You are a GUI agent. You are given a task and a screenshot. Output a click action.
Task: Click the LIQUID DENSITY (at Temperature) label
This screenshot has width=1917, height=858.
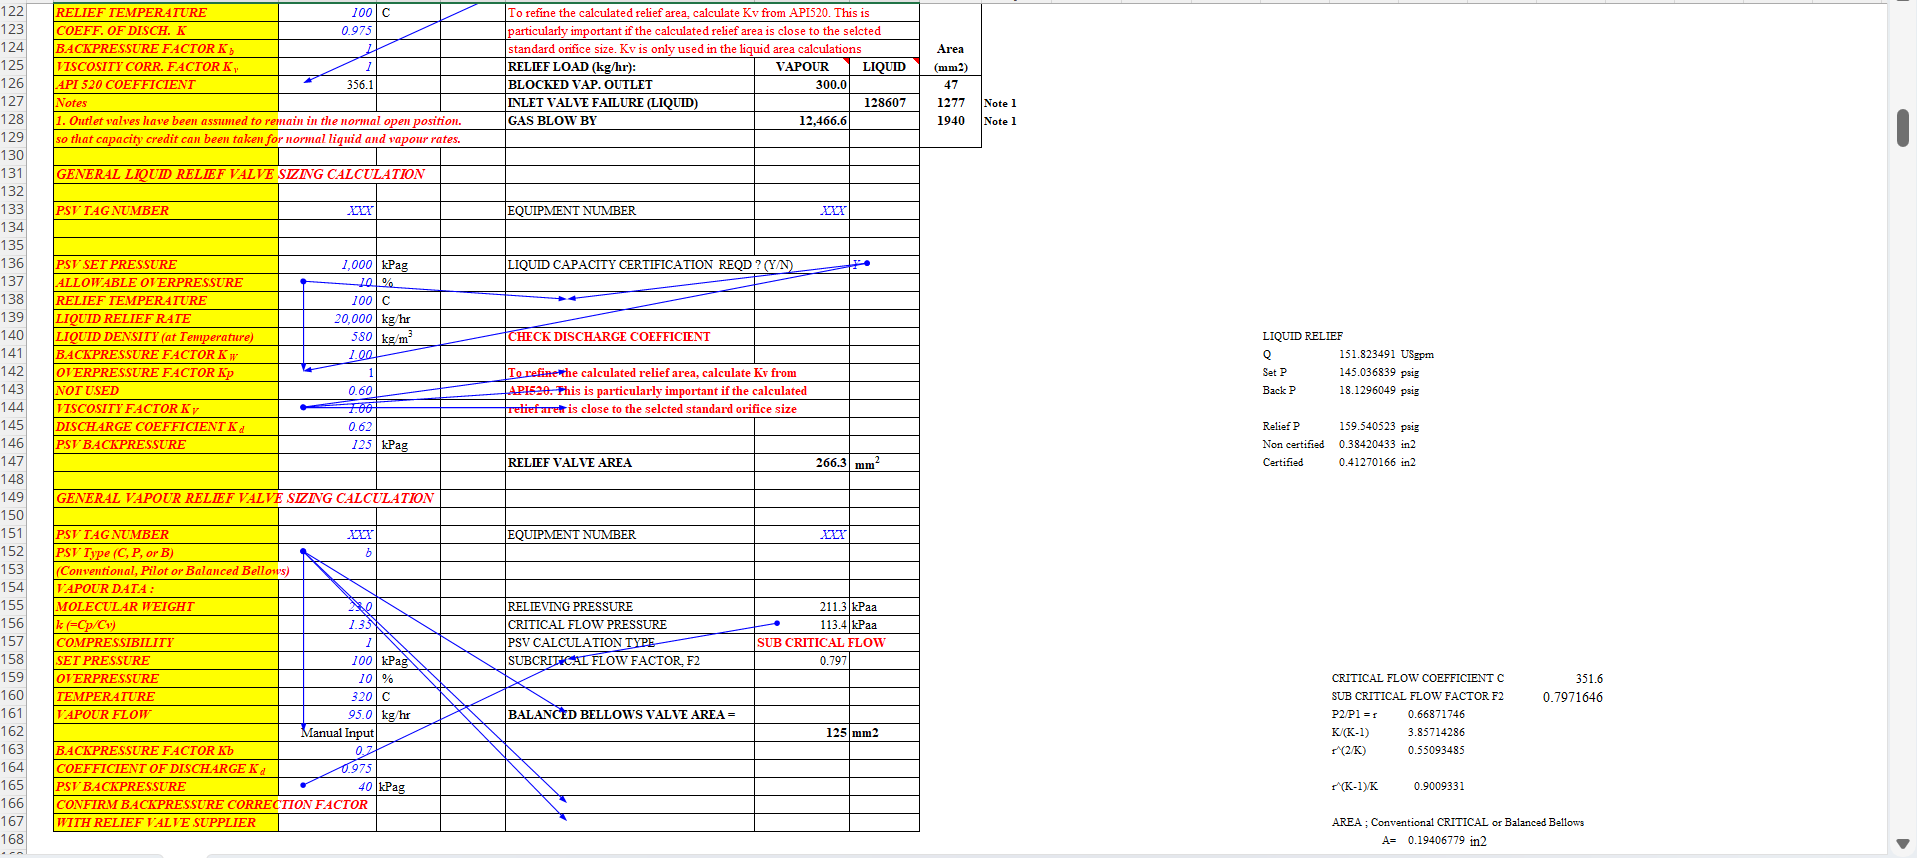pyautogui.click(x=166, y=337)
